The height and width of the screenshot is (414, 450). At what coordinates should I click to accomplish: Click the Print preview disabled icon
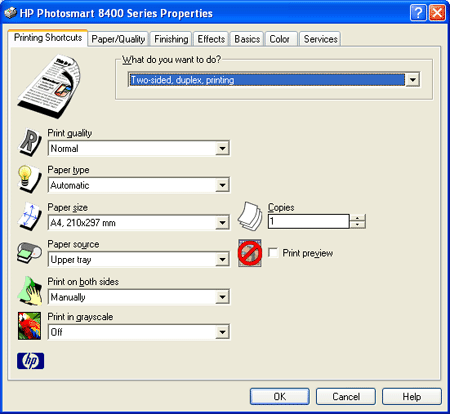point(250,253)
